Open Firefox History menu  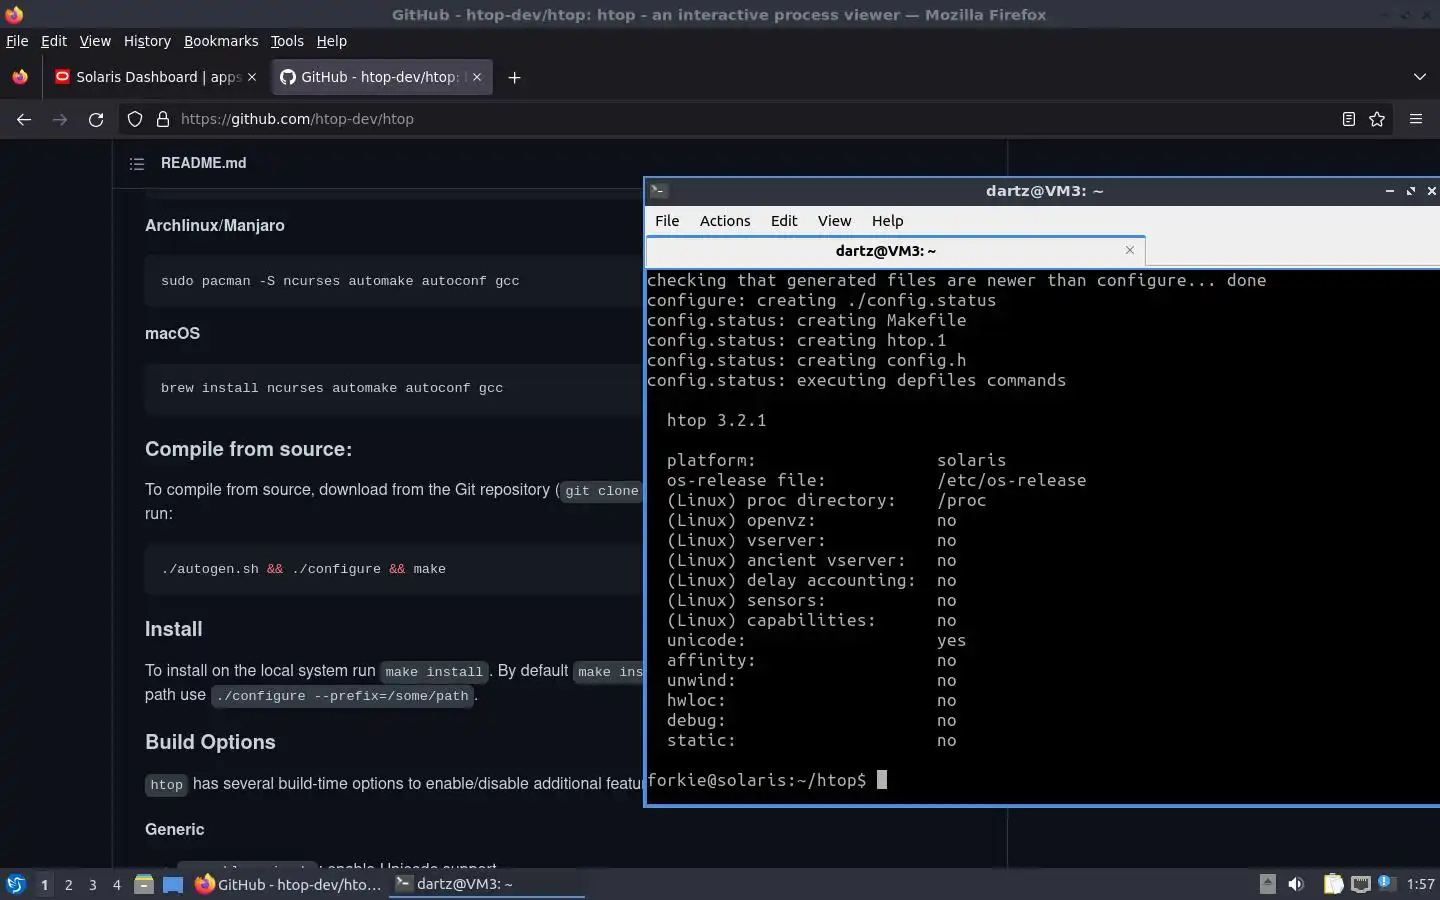click(147, 41)
